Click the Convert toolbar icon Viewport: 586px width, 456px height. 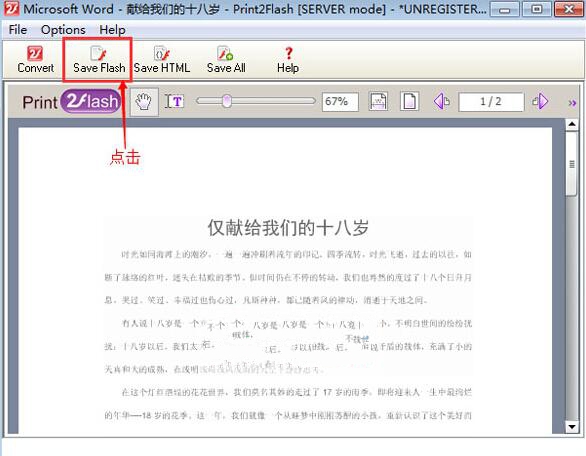tap(35, 53)
